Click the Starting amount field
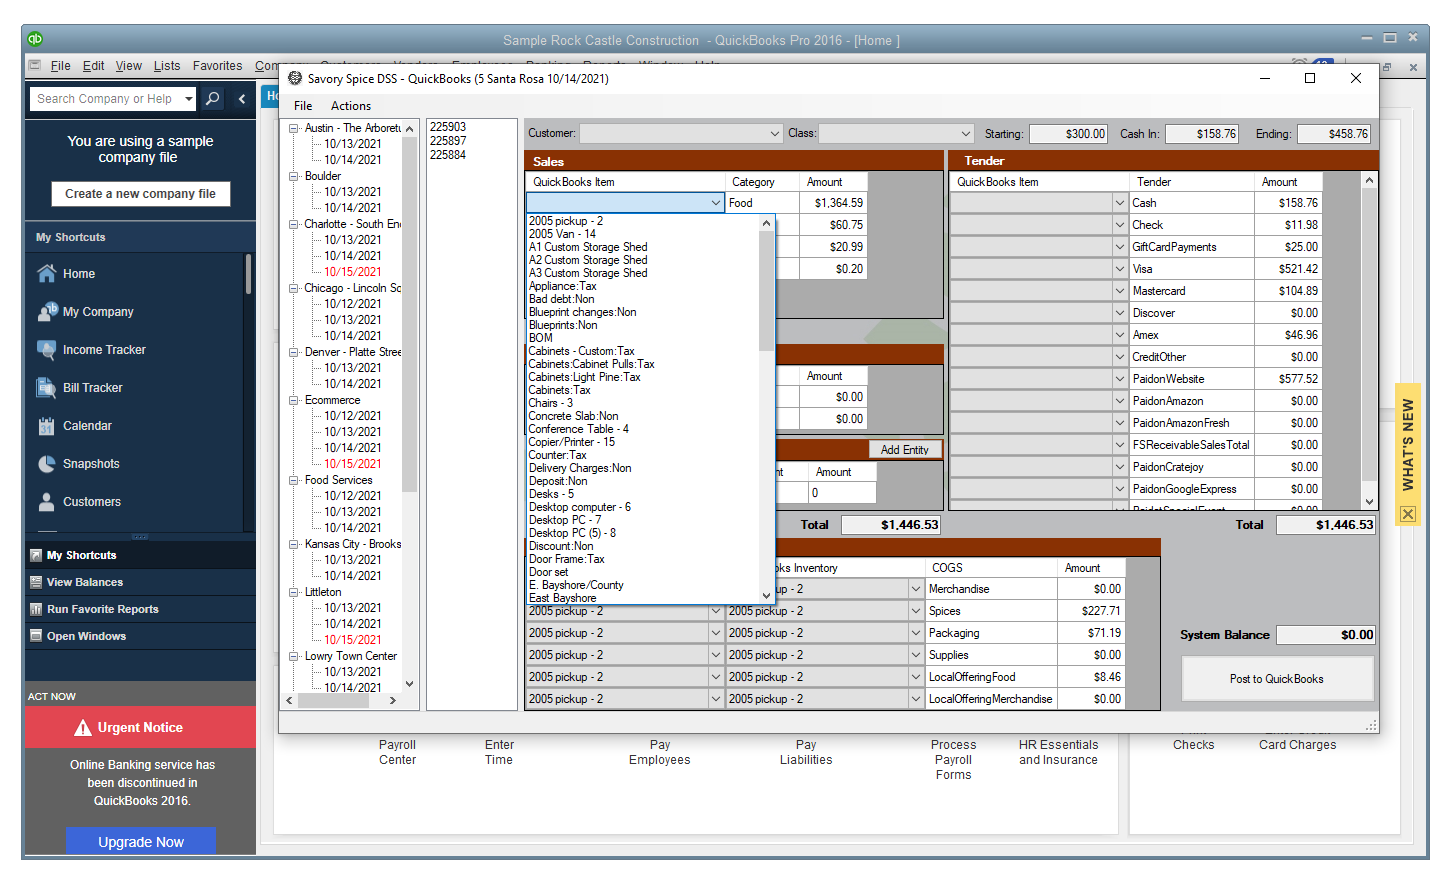Viewport: 1450px width, 881px height. click(x=1068, y=134)
